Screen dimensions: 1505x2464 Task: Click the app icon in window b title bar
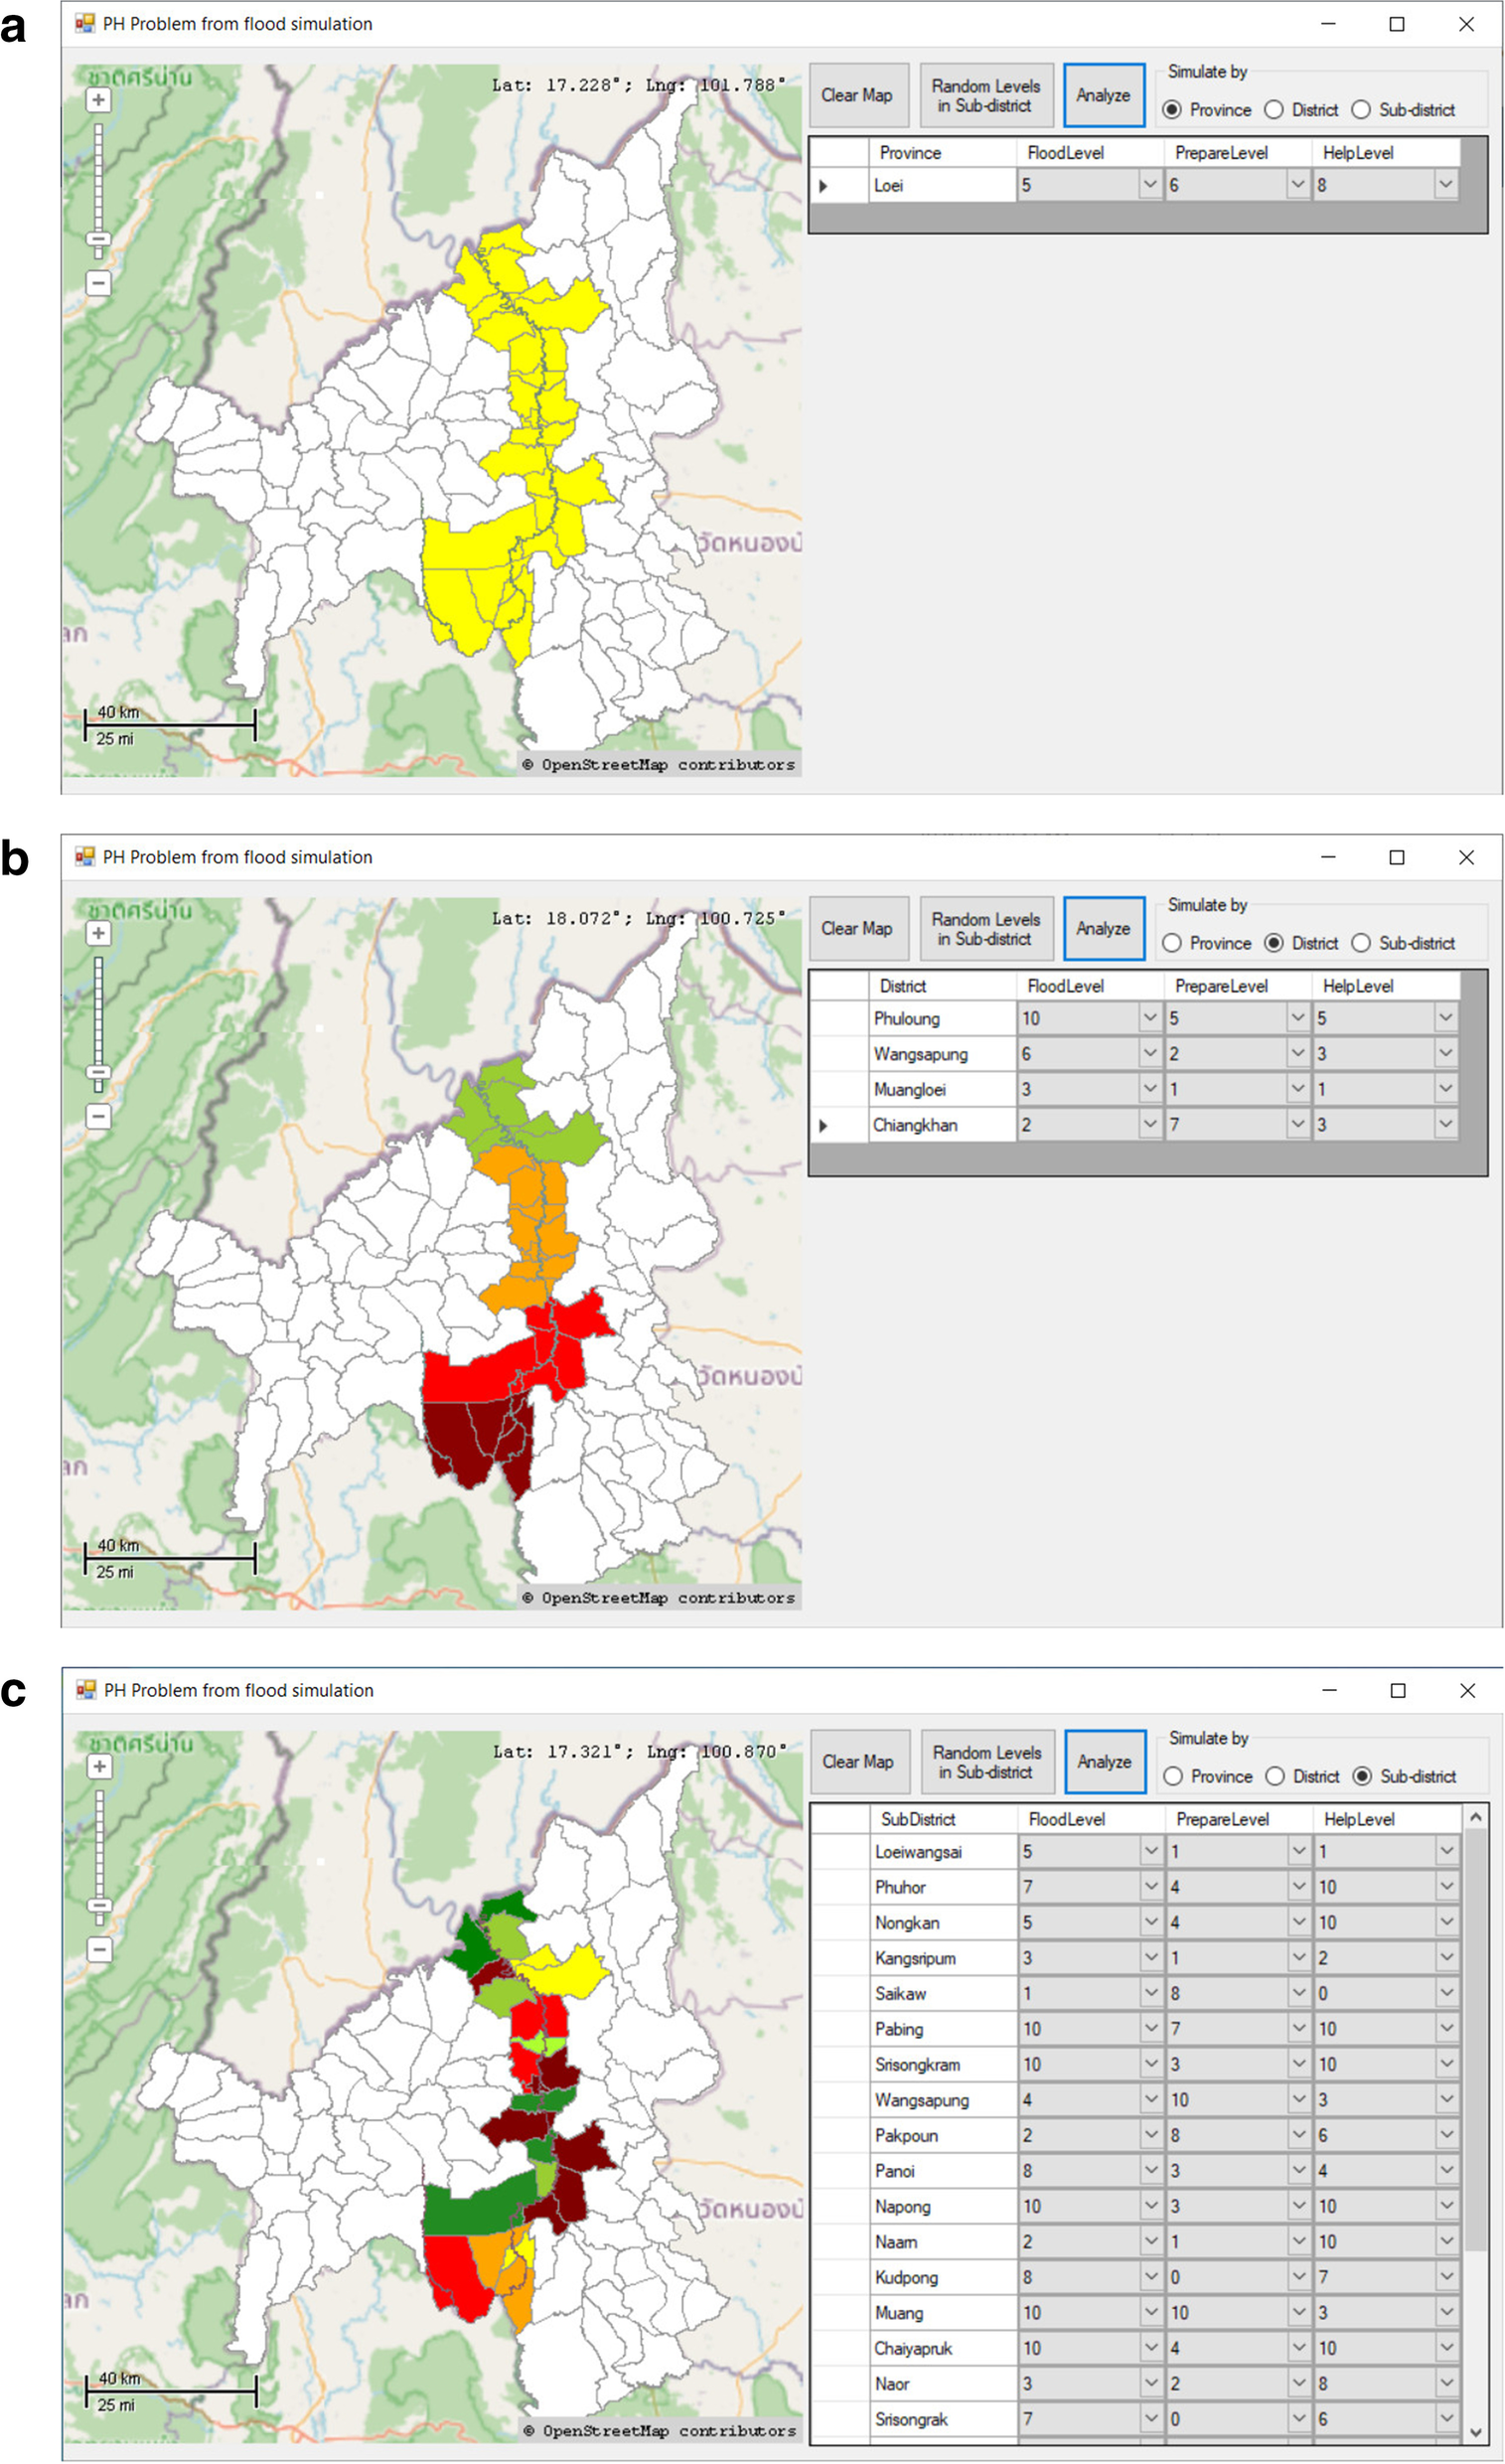tap(85, 856)
